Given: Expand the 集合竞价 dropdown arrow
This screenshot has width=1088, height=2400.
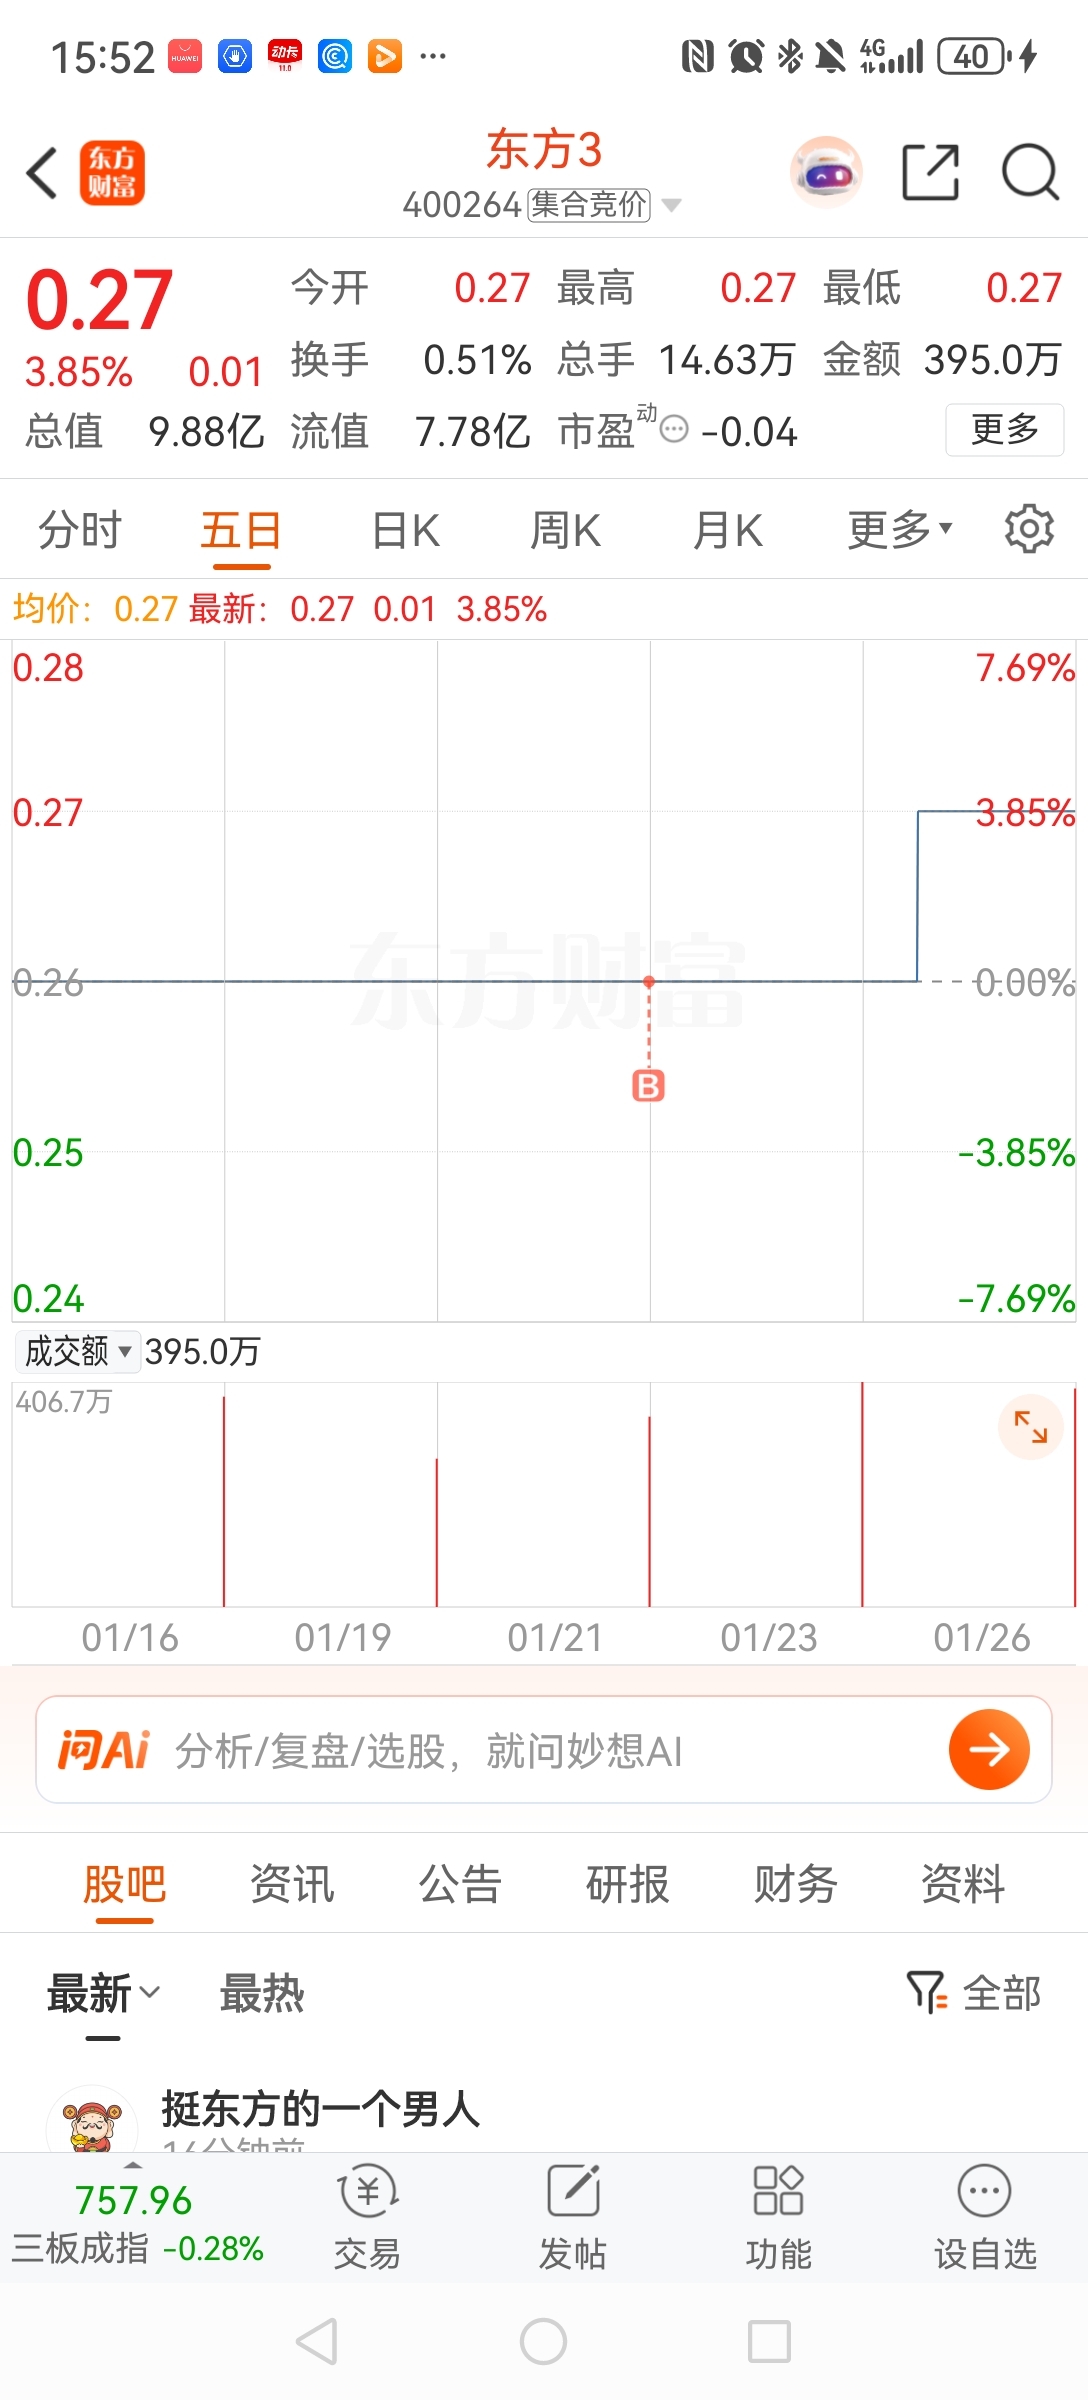Looking at the screenshot, I should coord(672,206).
